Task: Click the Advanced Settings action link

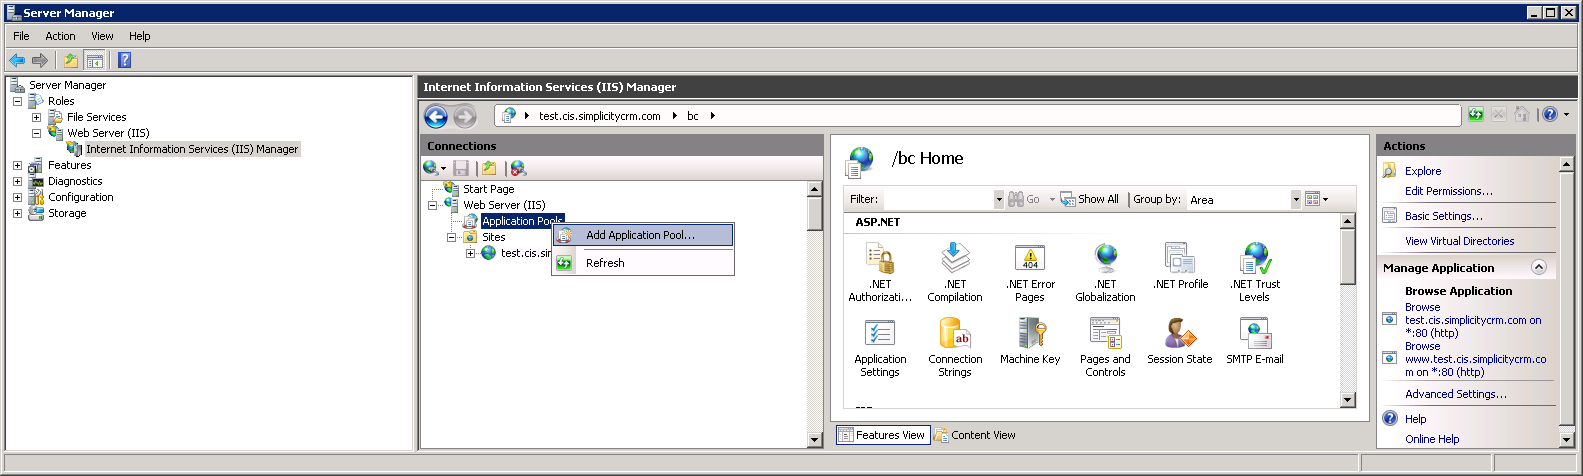Action: (1455, 394)
